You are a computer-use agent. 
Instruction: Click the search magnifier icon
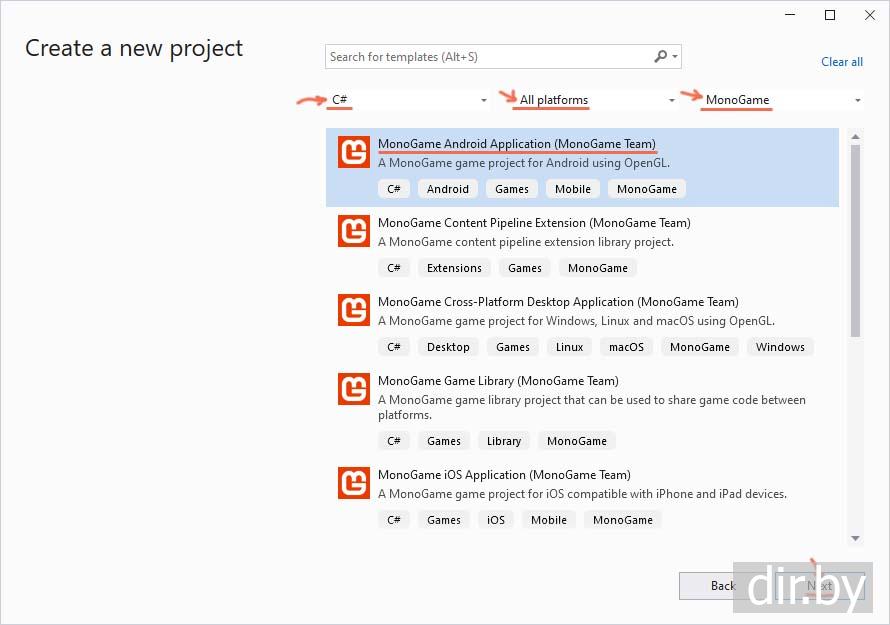[x=661, y=57]
